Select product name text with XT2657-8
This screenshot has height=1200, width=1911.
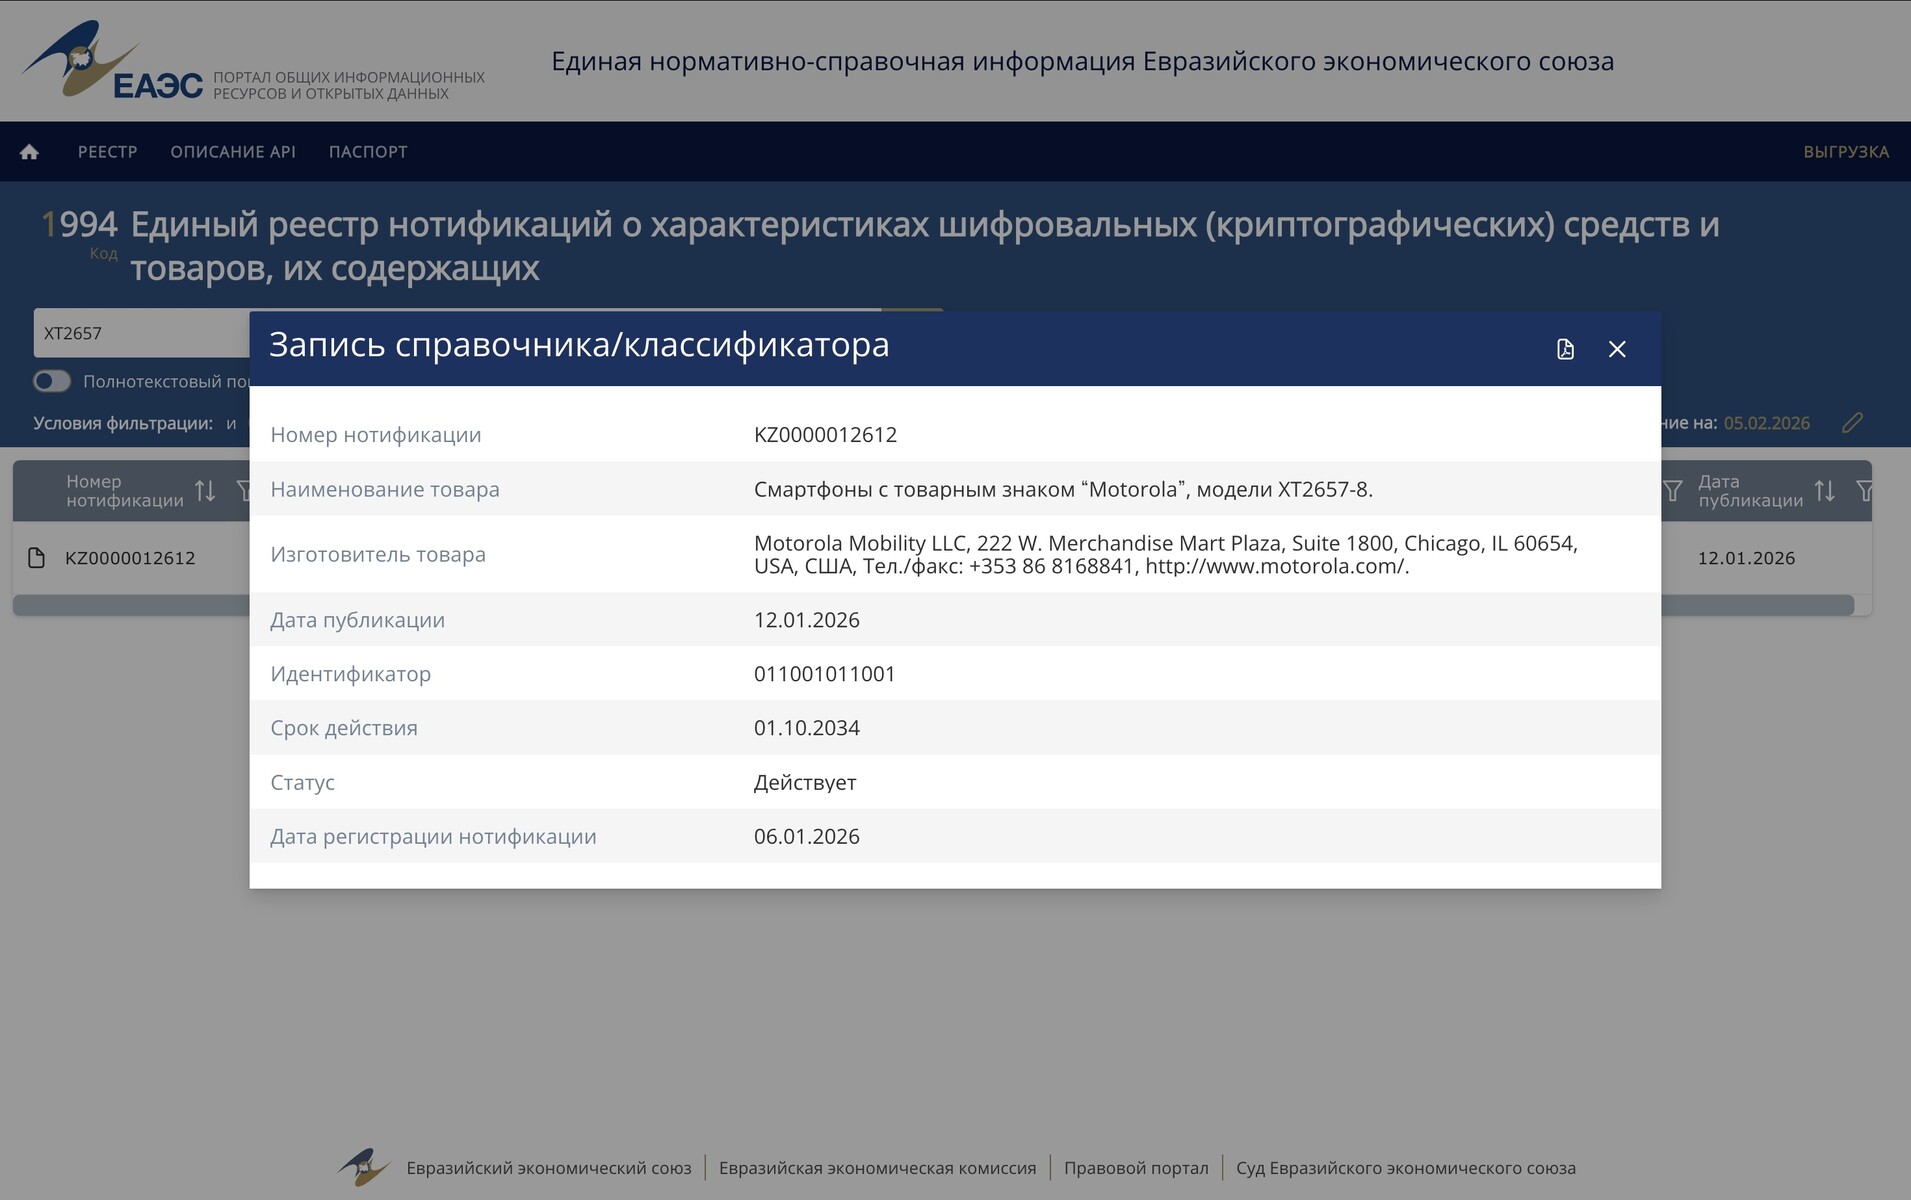coord(1063,489)
